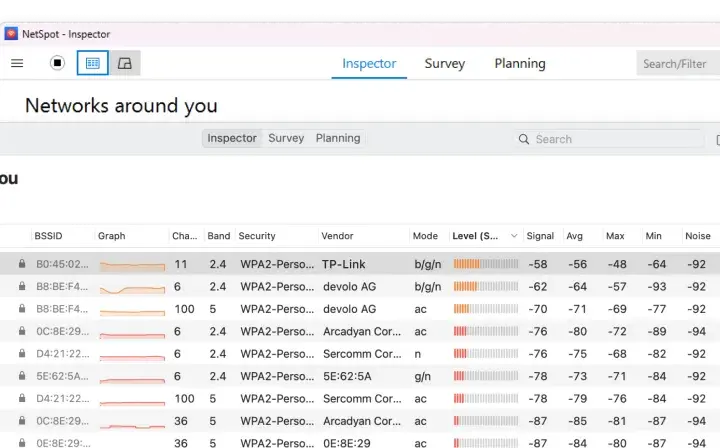Click lock icon of B0:45:02 row

point(22,263)
